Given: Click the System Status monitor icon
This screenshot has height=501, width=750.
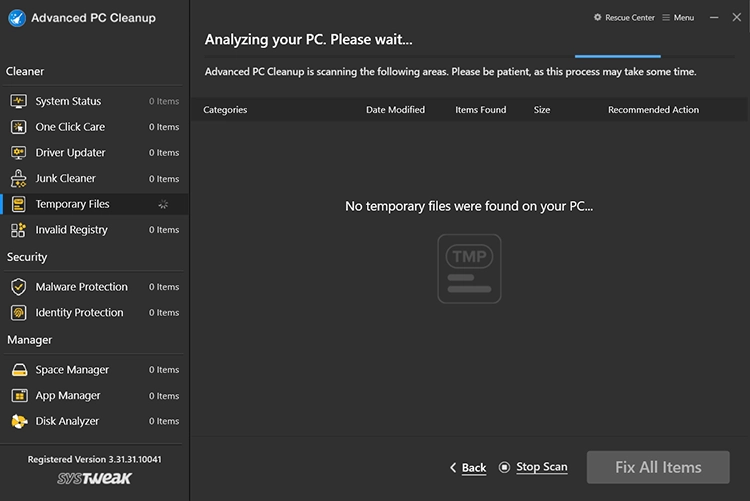Looking at the screenshot, I should coord(18,101).
